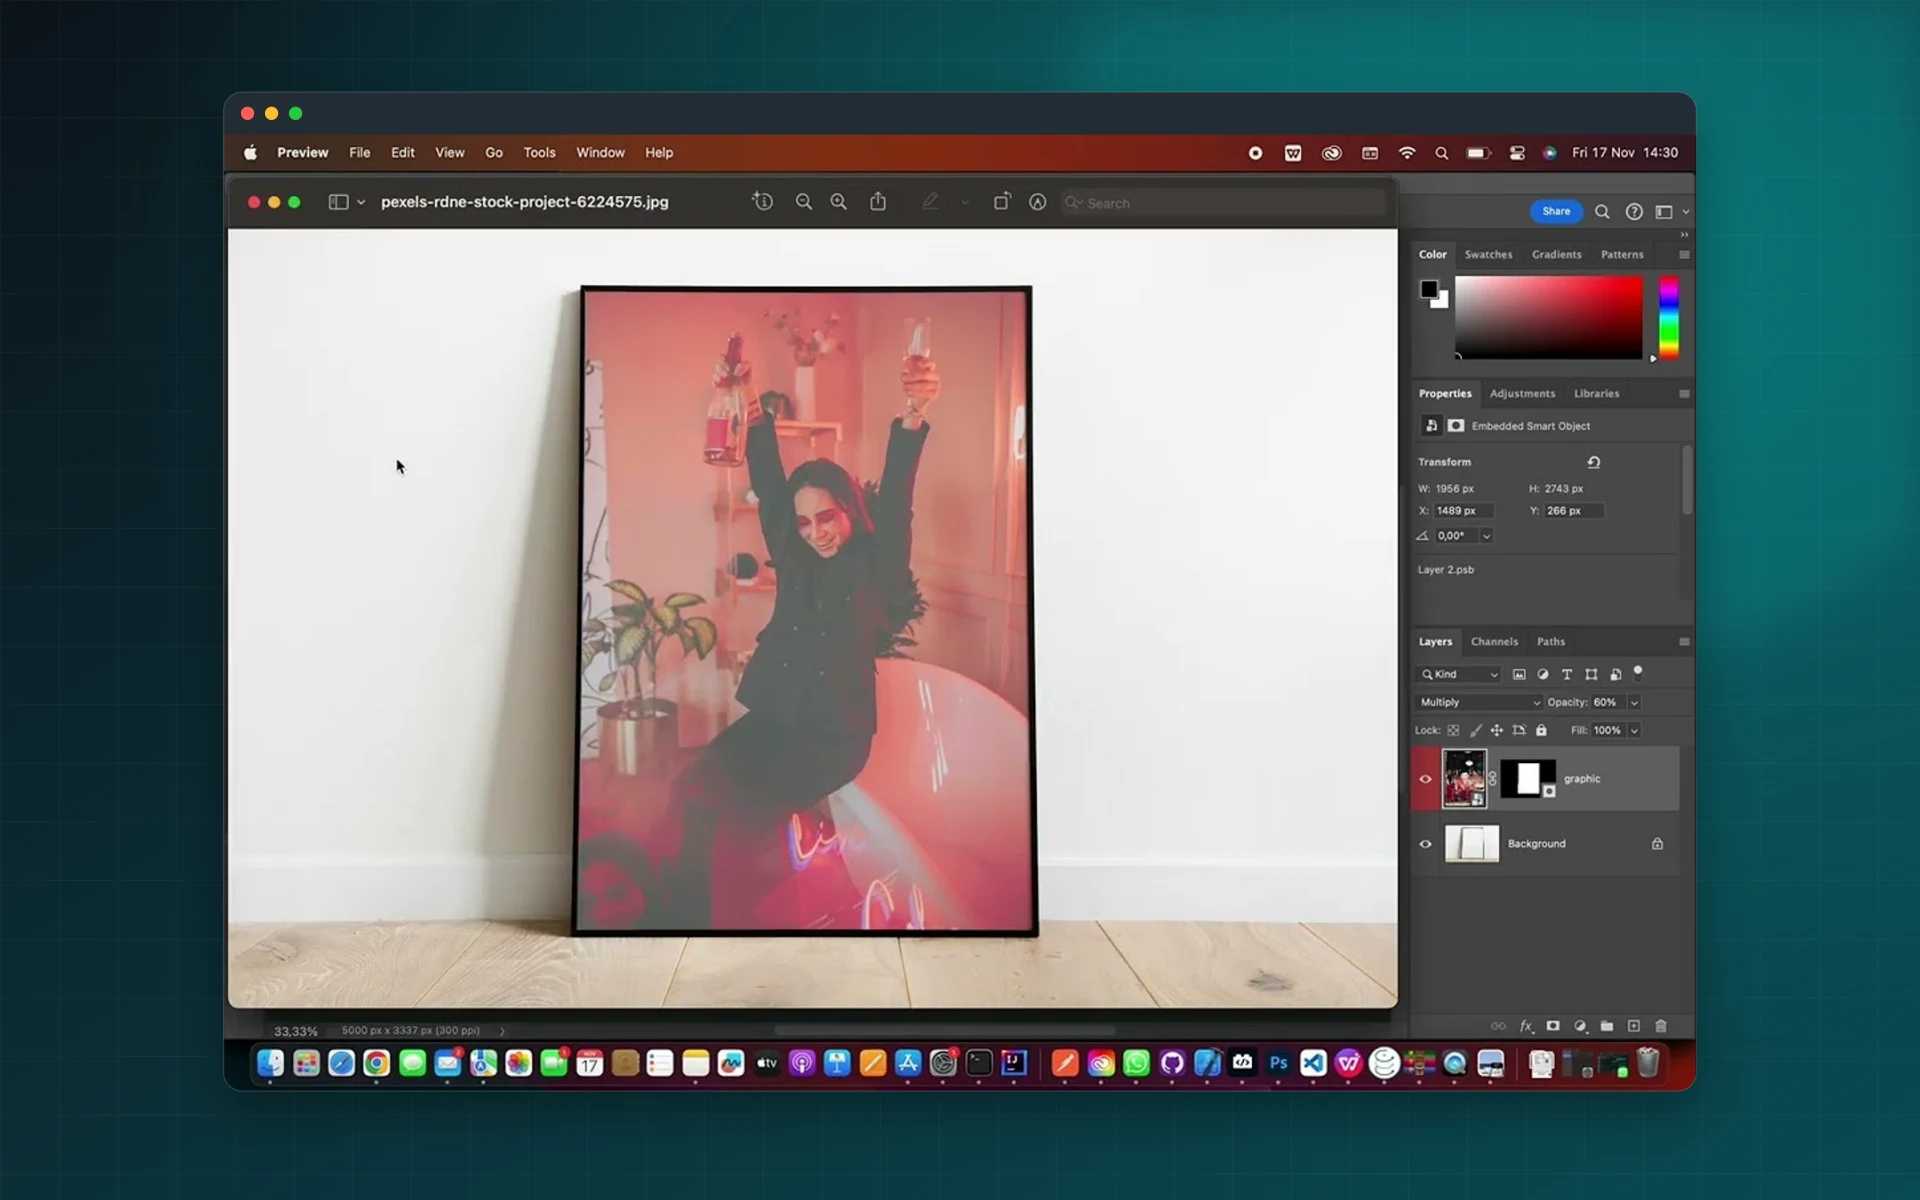Click the Preview highlight pen icon

point(930,202)
